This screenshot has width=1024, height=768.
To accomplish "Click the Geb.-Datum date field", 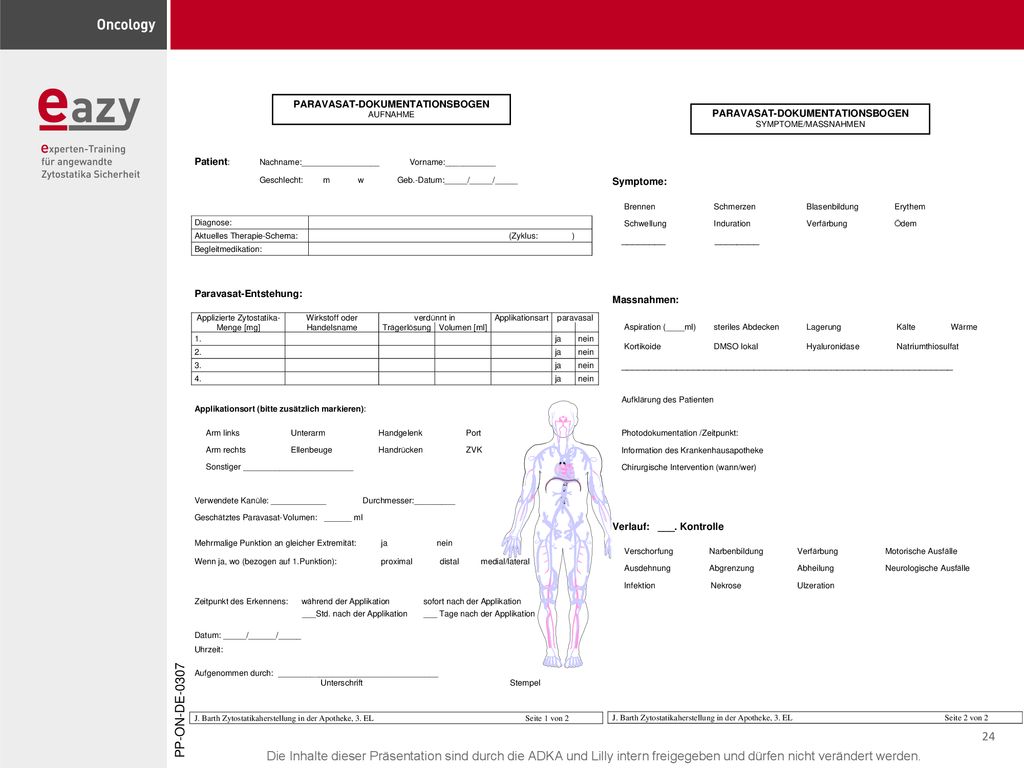I will [481, 181].
